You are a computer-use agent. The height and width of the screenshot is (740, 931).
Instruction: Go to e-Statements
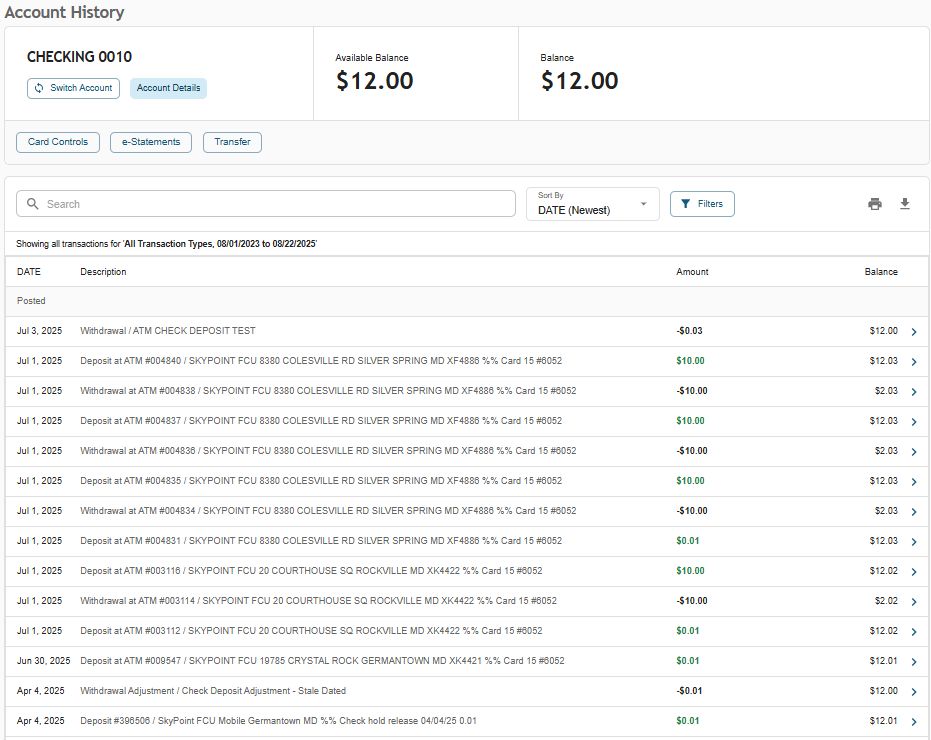click(x=151, y=142)
